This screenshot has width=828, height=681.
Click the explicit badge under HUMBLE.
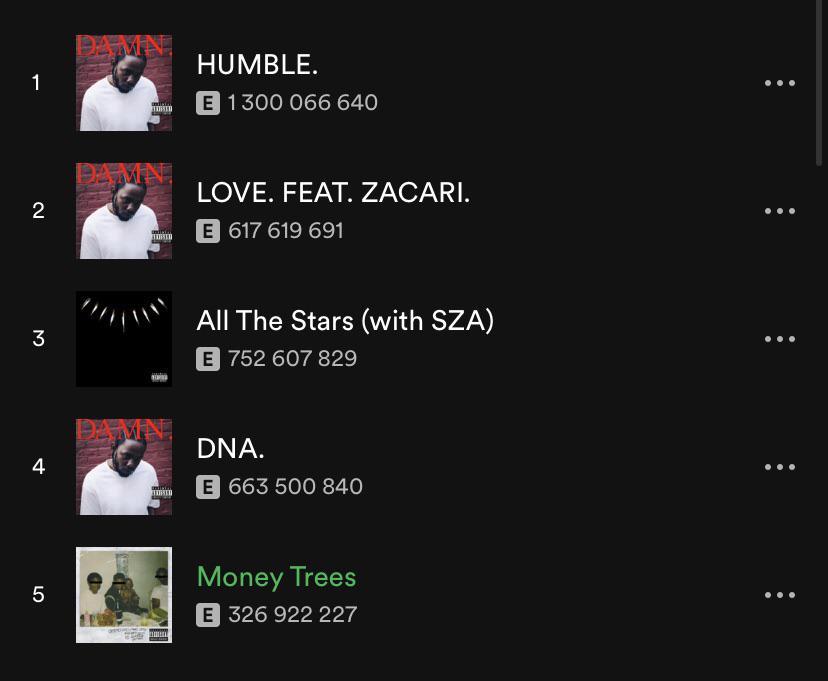coord(208,103)
